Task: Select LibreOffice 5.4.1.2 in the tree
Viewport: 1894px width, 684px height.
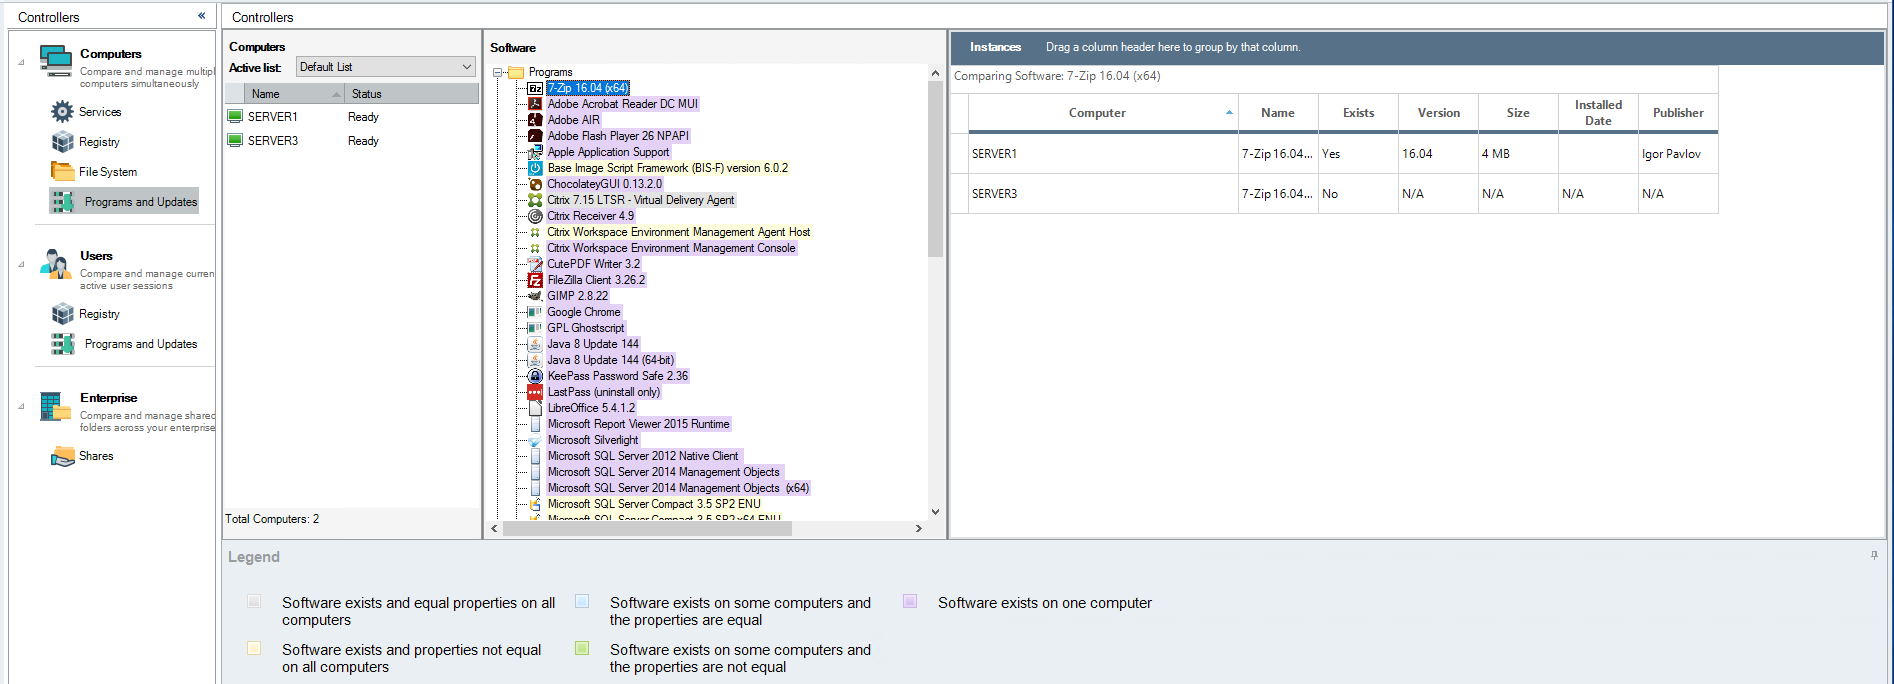Action: [591, 408]
